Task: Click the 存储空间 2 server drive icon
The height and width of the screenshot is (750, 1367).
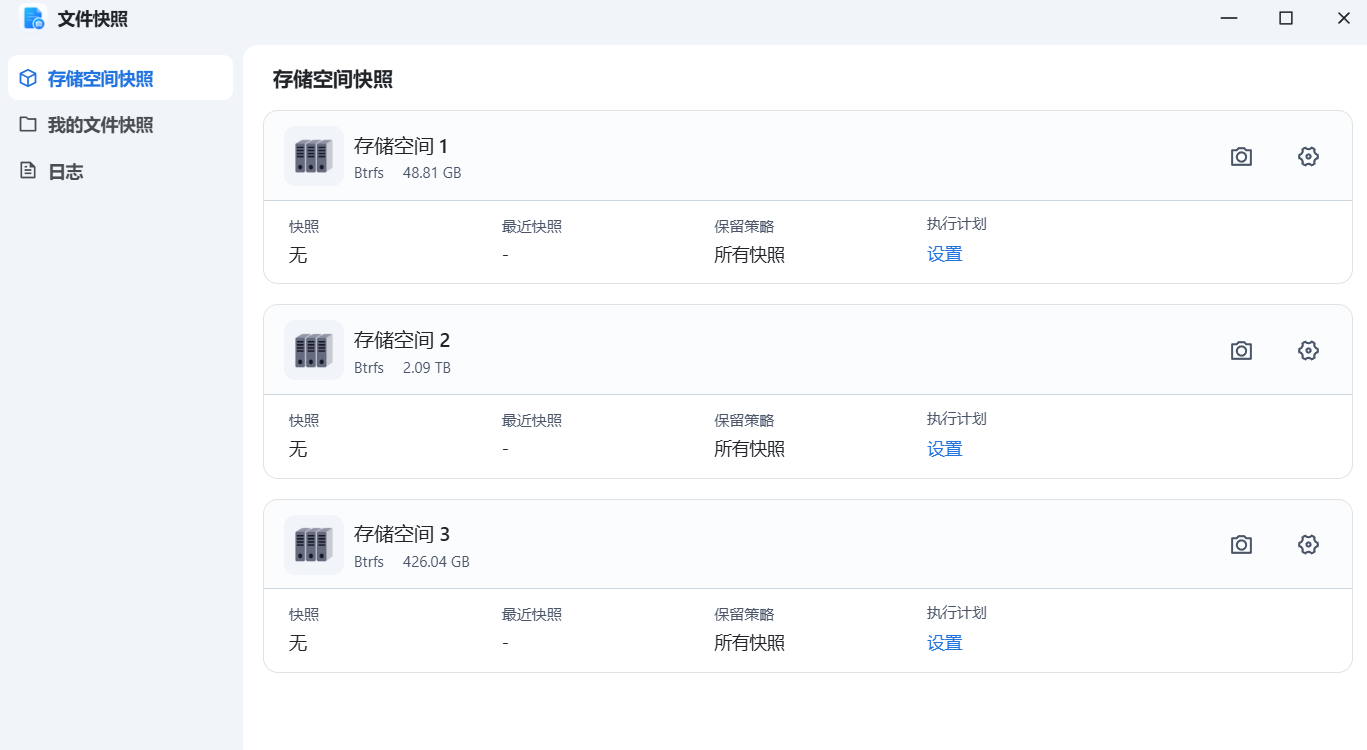Action: [313, 350]
